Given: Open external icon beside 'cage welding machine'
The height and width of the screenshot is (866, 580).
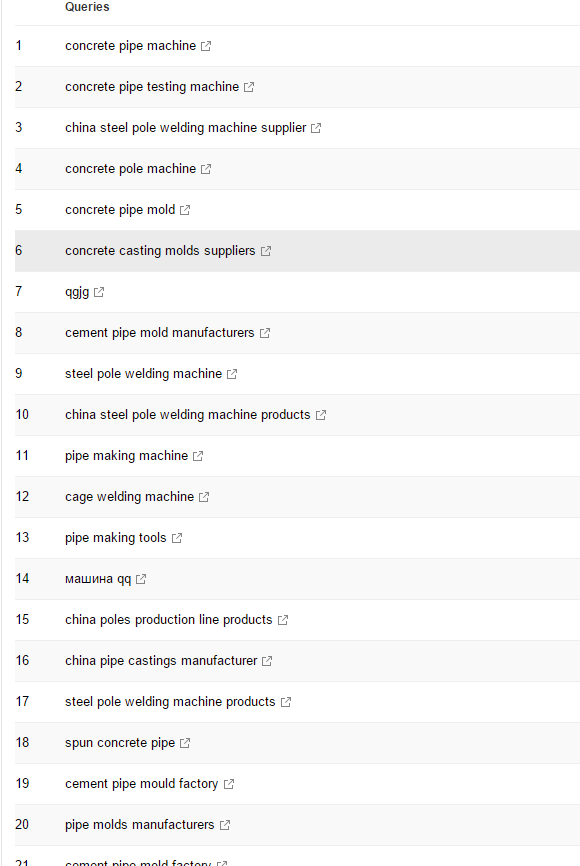Looking at the screenshot, I should (204, 497).
